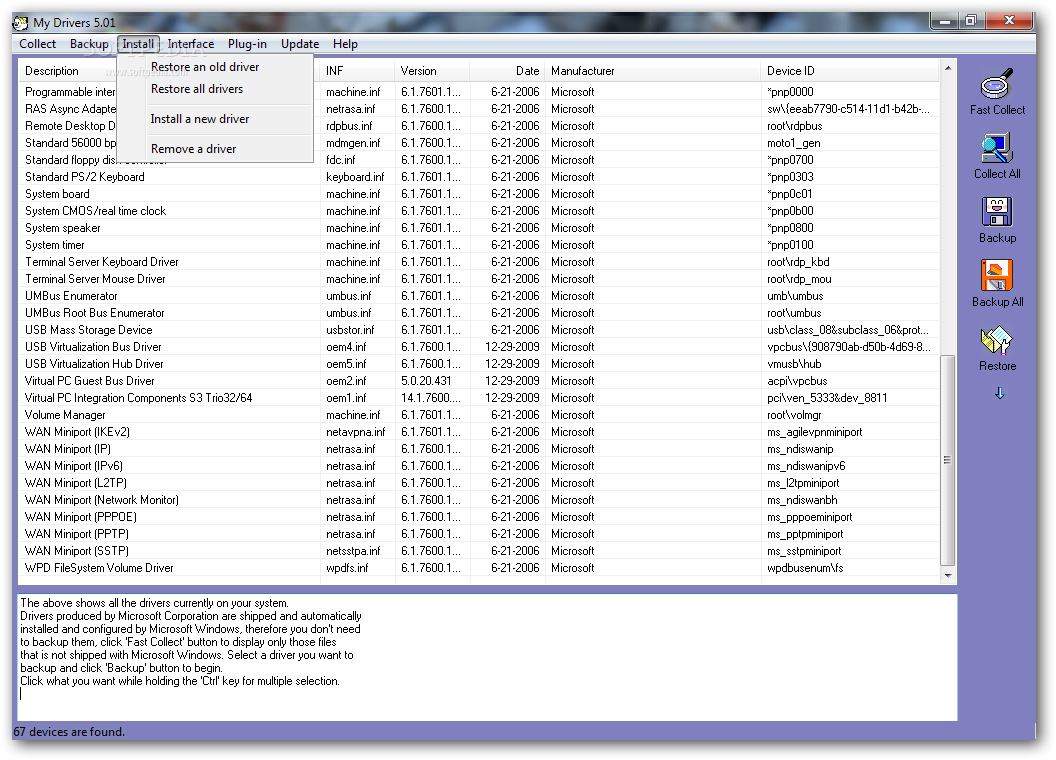Image resolution: width=1056 pixels, height=760 pixels.
Task: Select WPD FileSystem Volume Driver row
Action: pyautogui.click(x=479, y=568)
